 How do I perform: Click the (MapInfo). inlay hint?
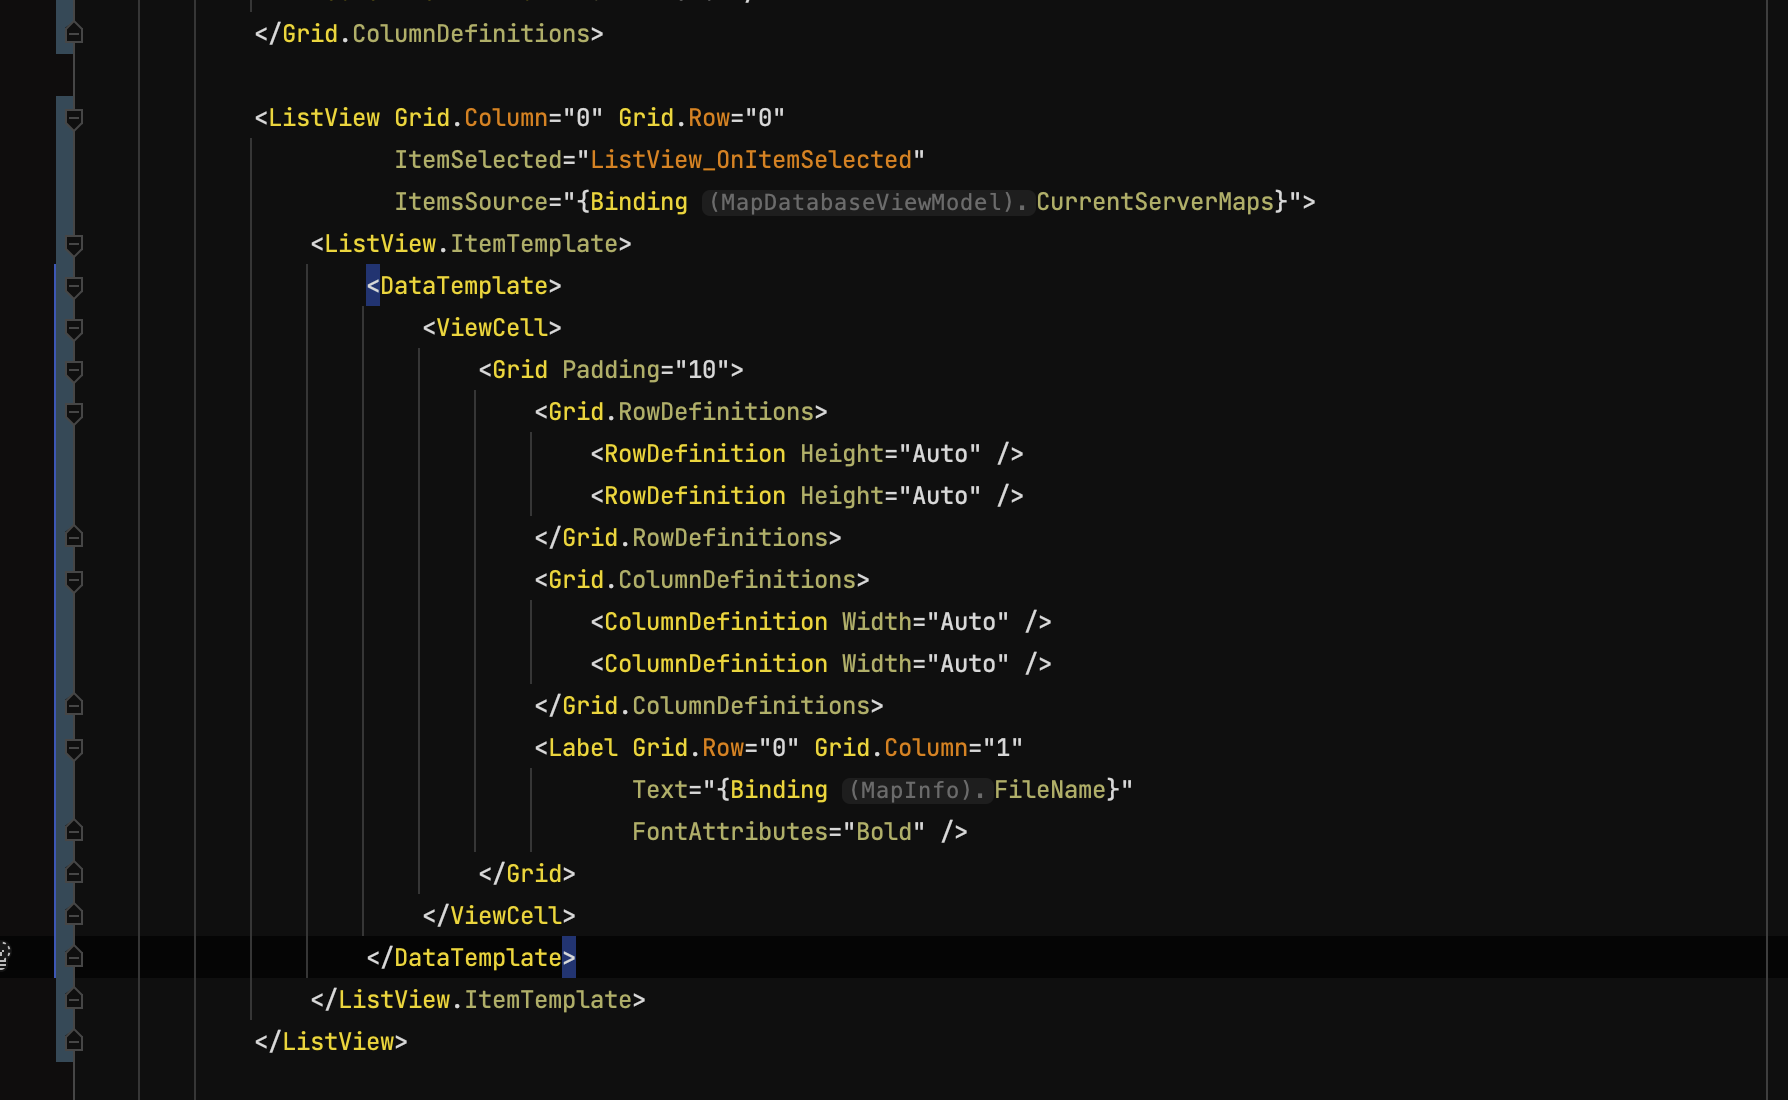click(x=917, y=790)
